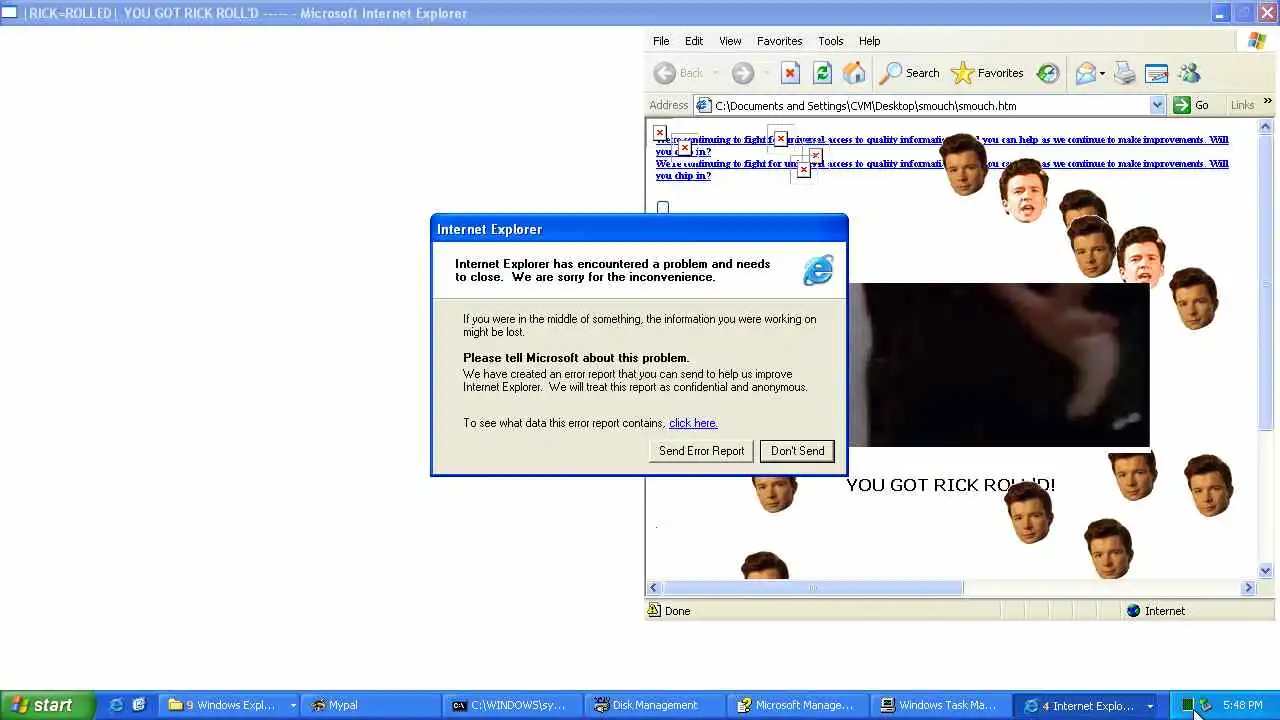Click the 5:48 PM system clock
Image resolution: width=1280 pixels, height=720 pixels.
(x=1242, y=705)
